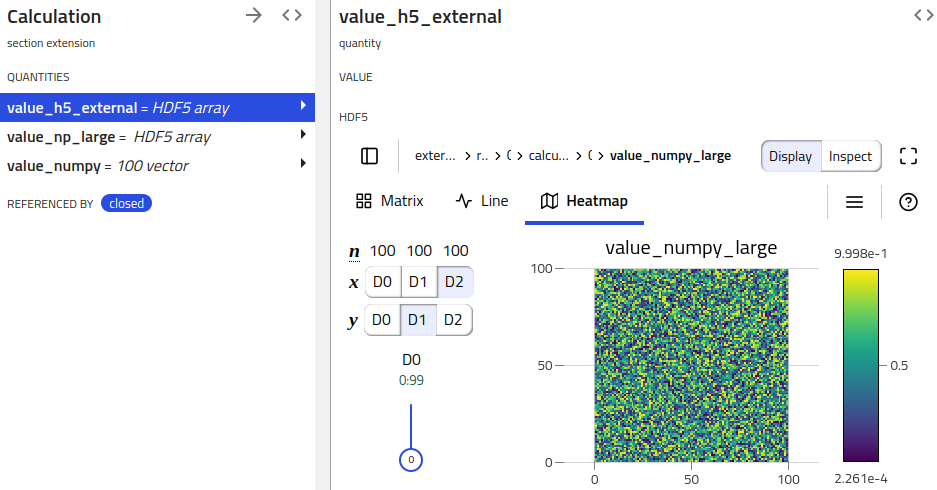The width and height of the screenshot is (937, 490).
Task: Toggle the HDF5 sidebar panel icon
Action: 369,156
